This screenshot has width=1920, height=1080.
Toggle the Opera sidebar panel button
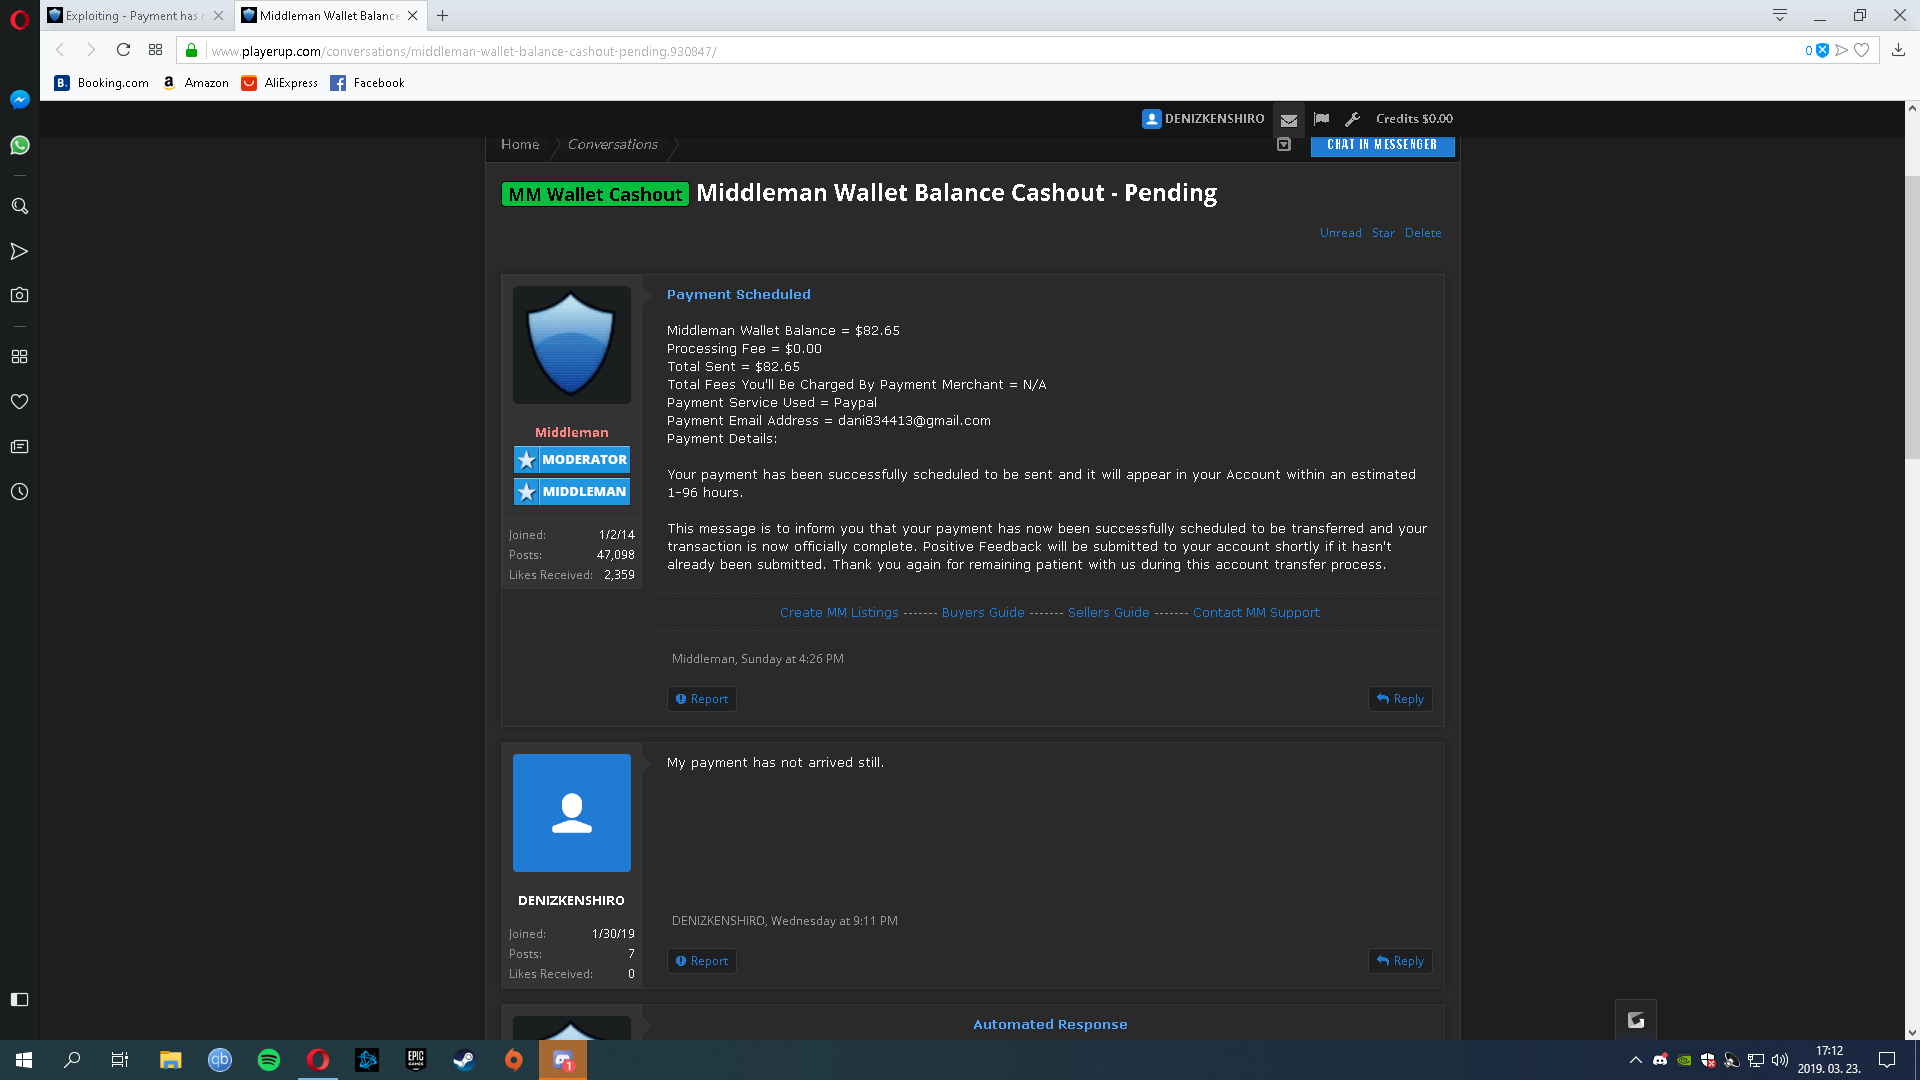point(19,999)
